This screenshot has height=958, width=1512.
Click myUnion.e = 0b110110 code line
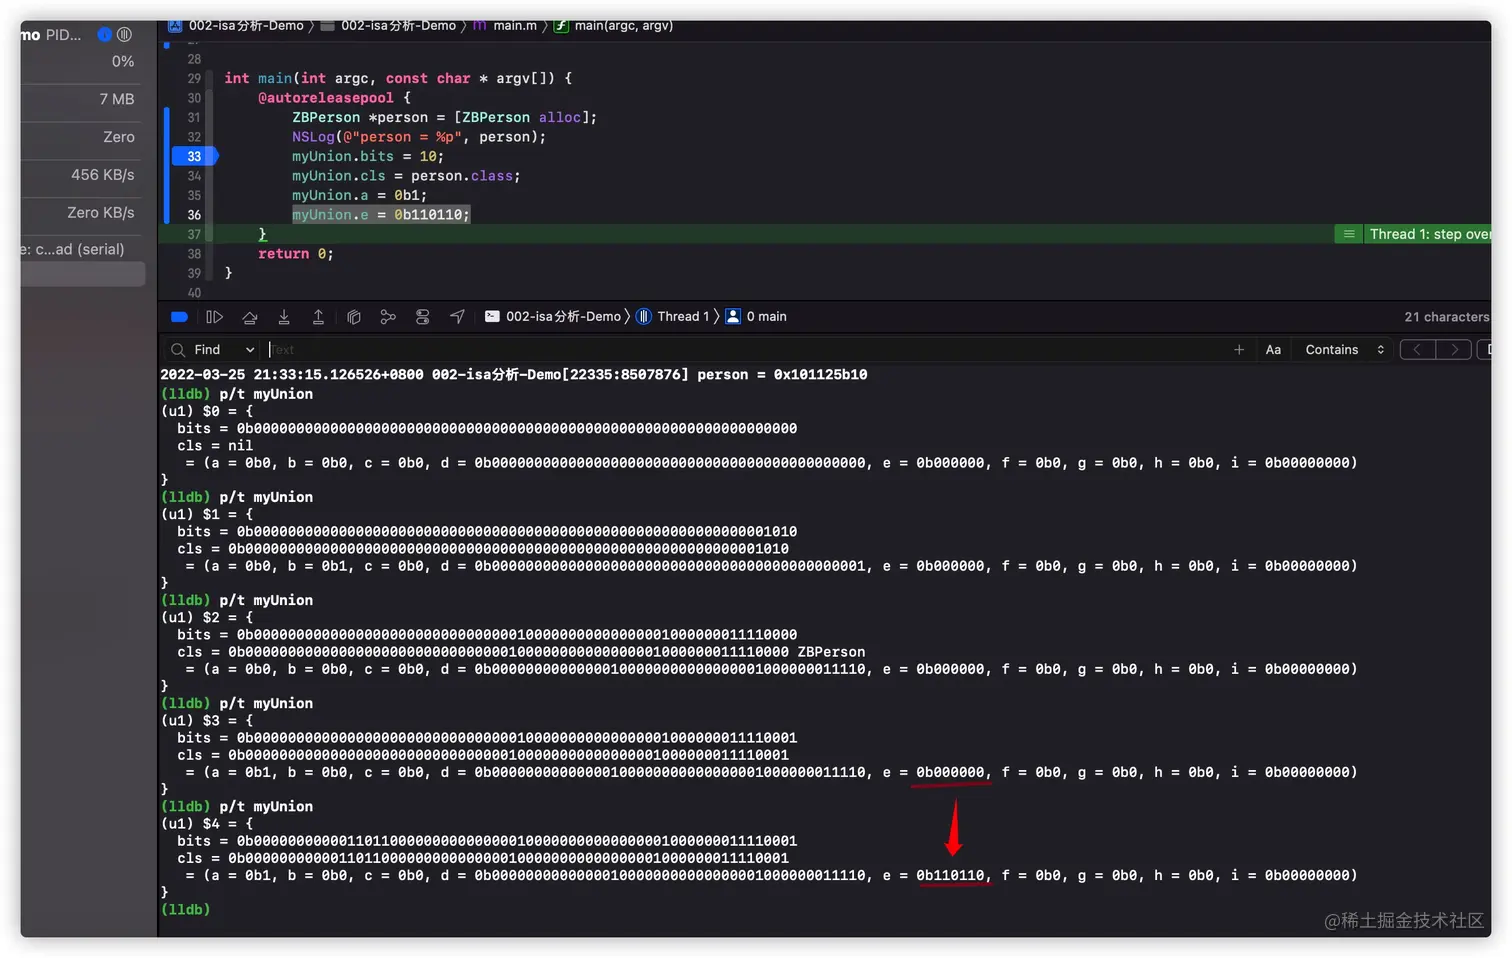tap(381, 215)
